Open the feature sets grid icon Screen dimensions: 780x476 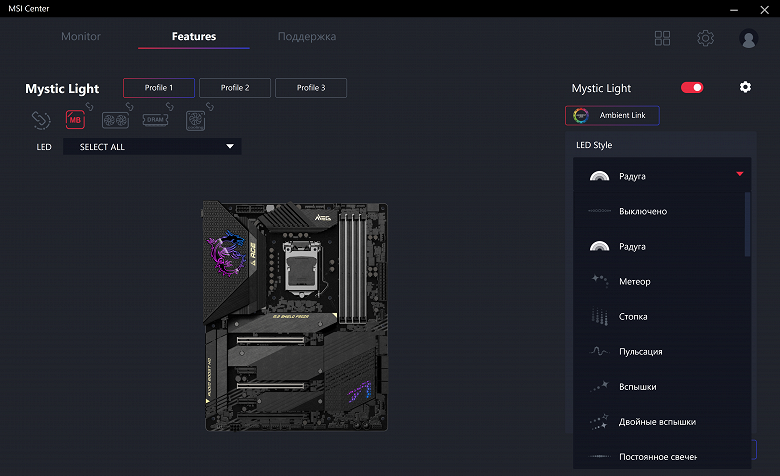(662, 38)
